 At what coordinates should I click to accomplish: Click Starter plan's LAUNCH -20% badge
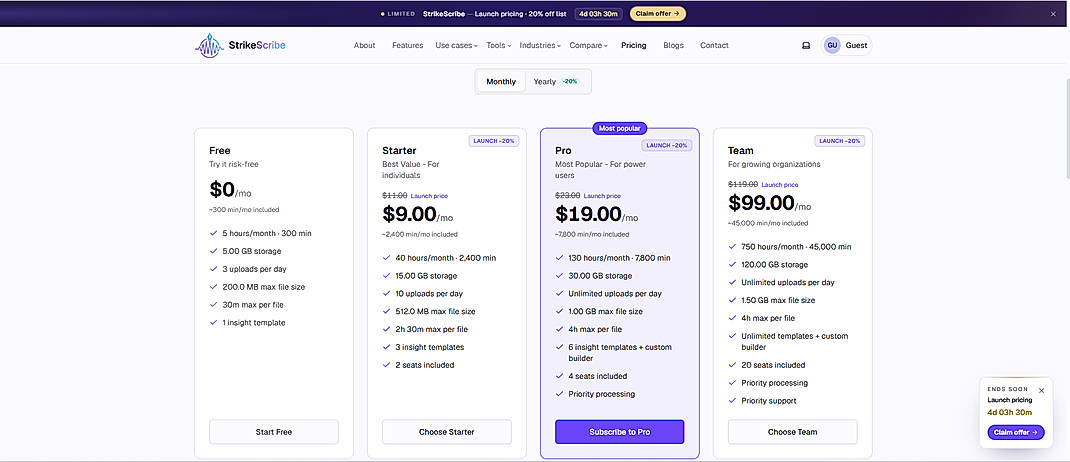pos(494,141)
